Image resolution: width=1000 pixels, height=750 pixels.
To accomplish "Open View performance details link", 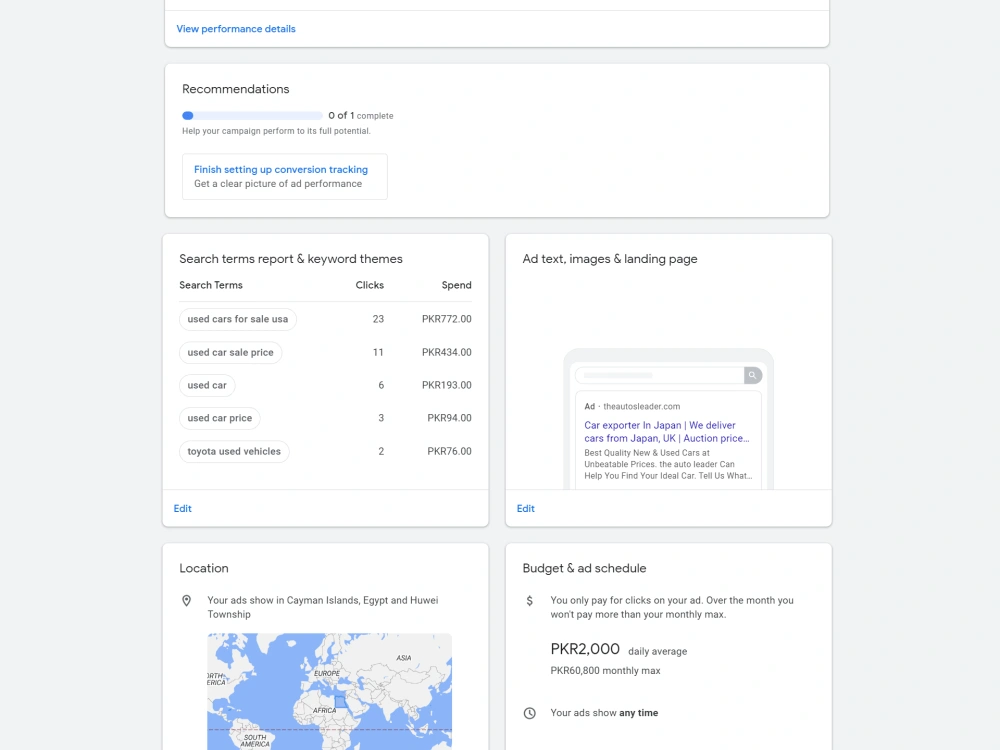I will tap(236, 29).
